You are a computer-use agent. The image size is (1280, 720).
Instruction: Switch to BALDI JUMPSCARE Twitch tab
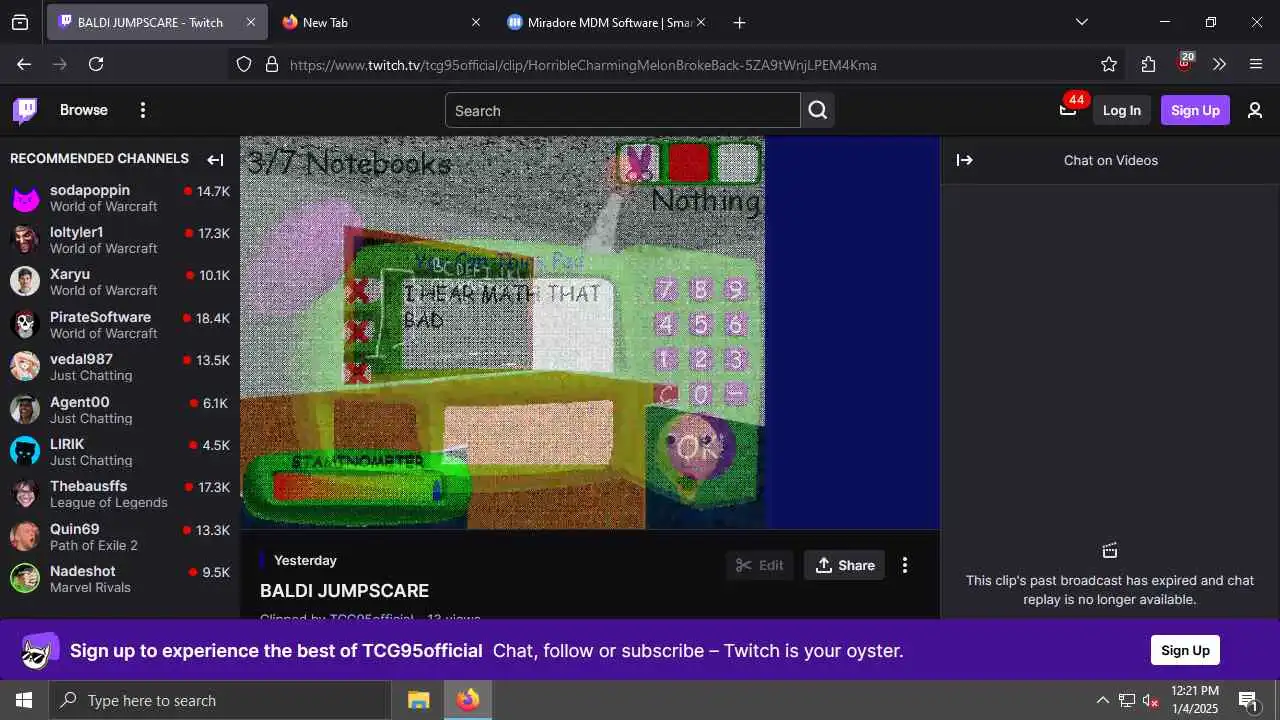click(157, 22)
